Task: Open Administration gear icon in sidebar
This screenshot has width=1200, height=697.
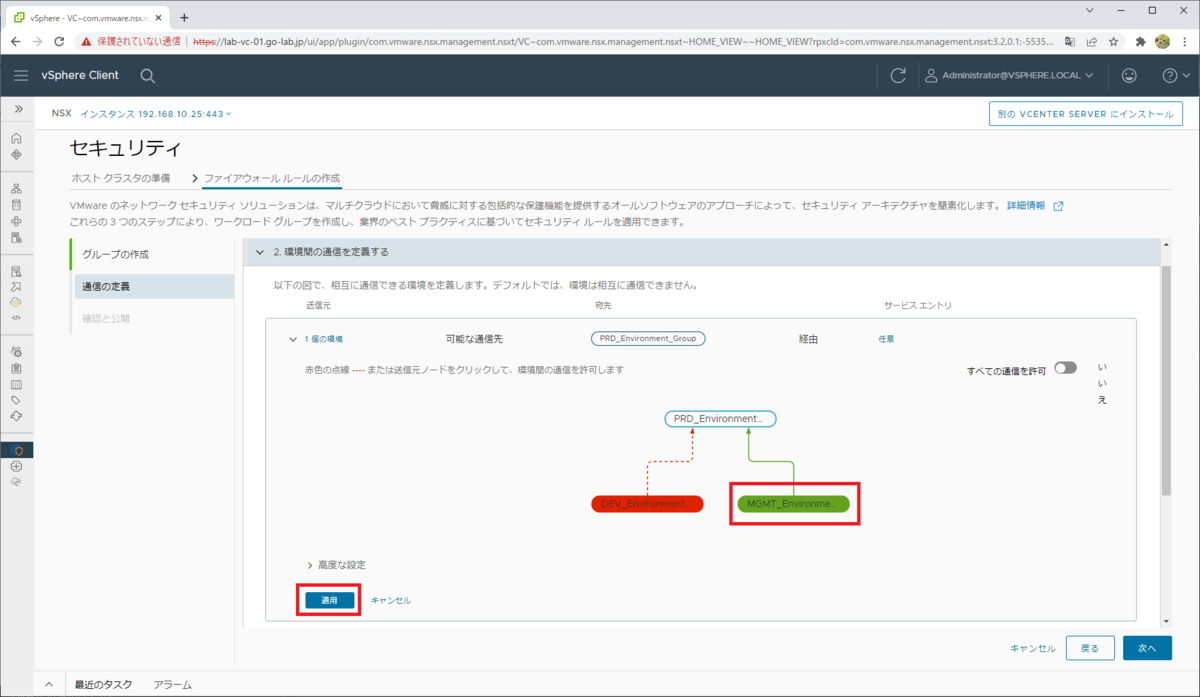Action: (16, 351)
